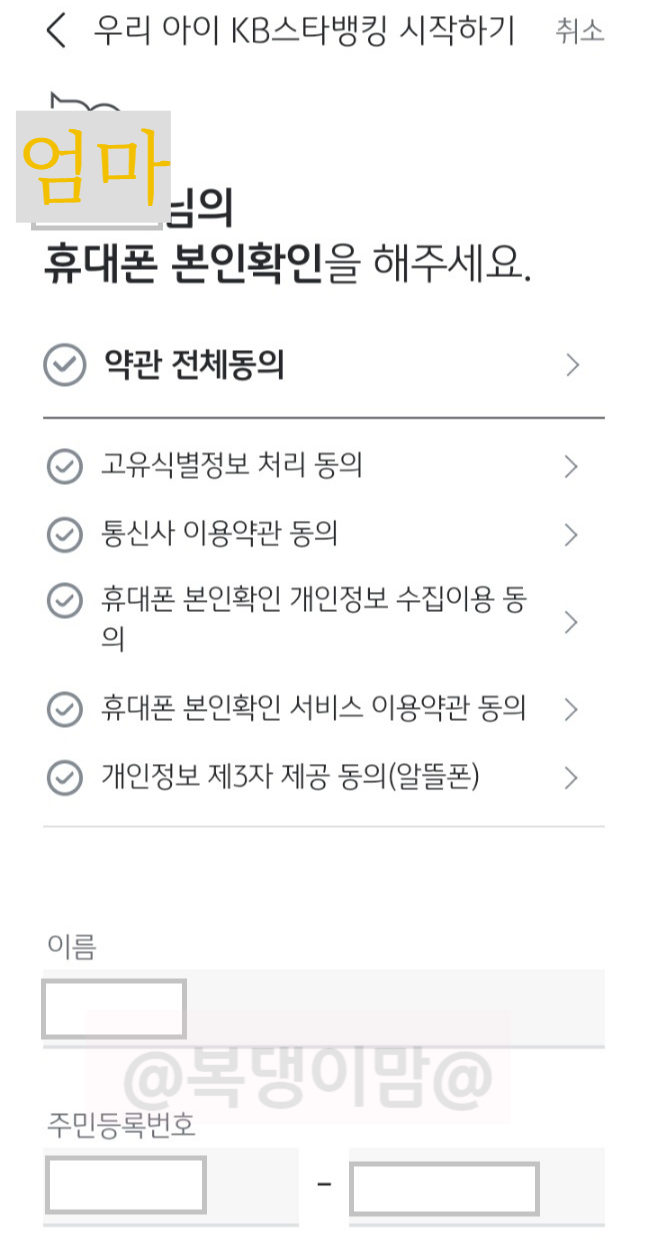Expand the 휴대폰 본인확인 개인정보 수집이용 동의 chevron
This screenshot has width=648, height=1251.
pos(572,620)
